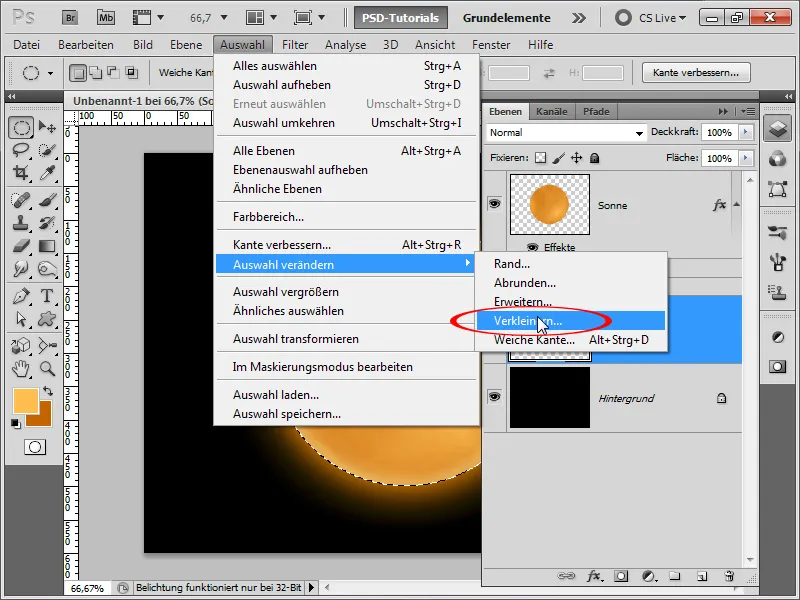The width and height of the screenshot is (800, 600).
Task: Open the Filter menu
Action: pyautogui.click(x=295, y=45)
